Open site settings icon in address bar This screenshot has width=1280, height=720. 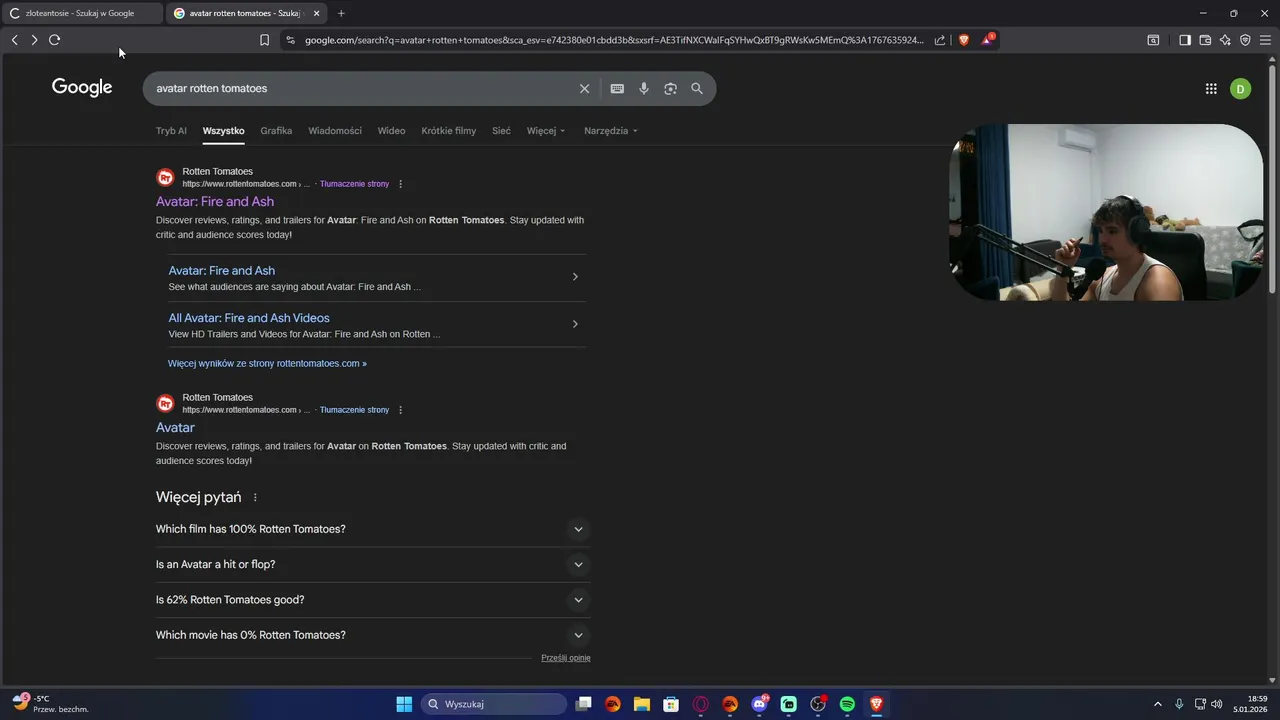[x=290, y=40]
